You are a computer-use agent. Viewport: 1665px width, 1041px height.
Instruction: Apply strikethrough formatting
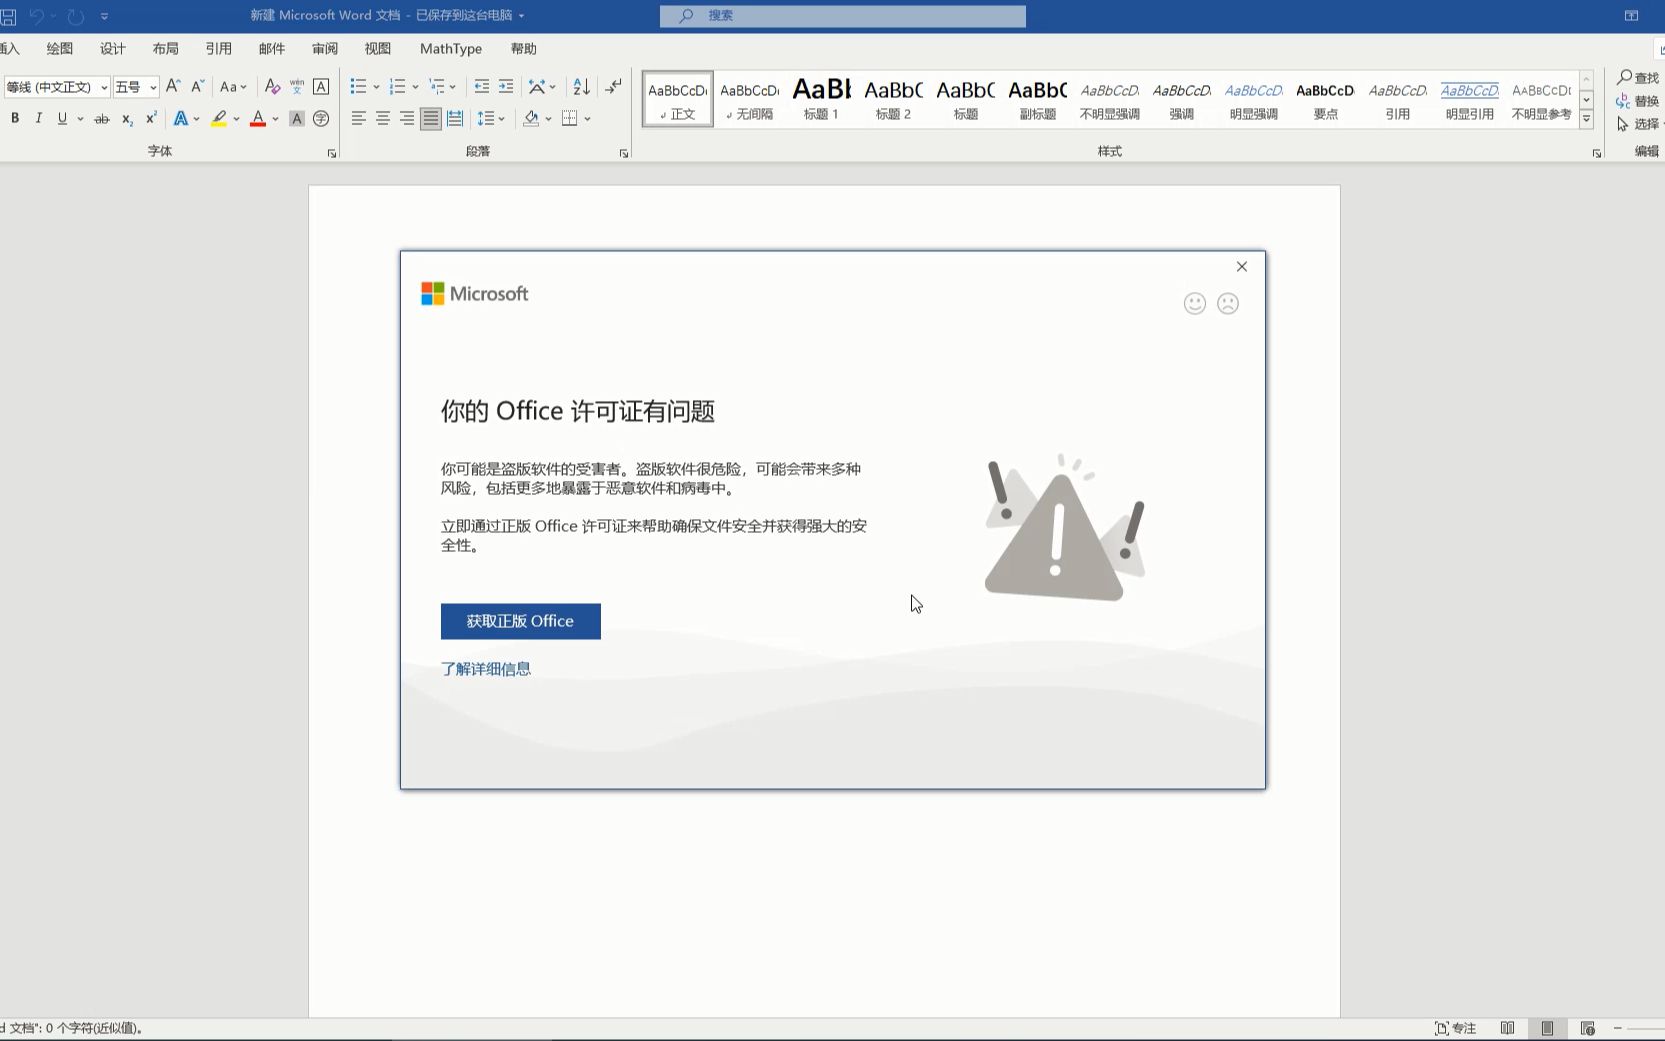101,119
